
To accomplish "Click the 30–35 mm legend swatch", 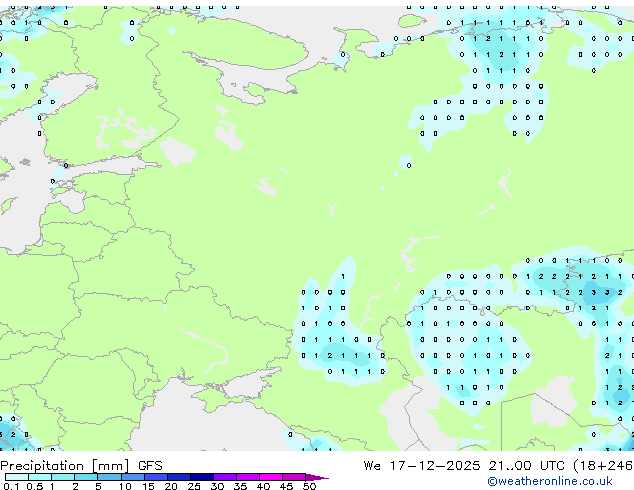I will click(x=225, y=477).
